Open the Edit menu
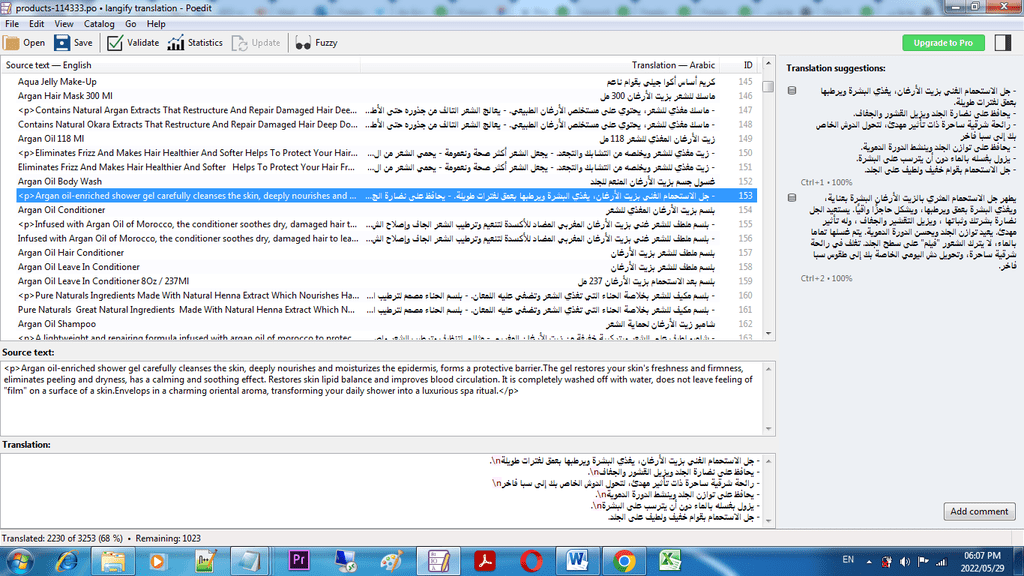This screenshot has width=1024, height=576. point(37,24)
